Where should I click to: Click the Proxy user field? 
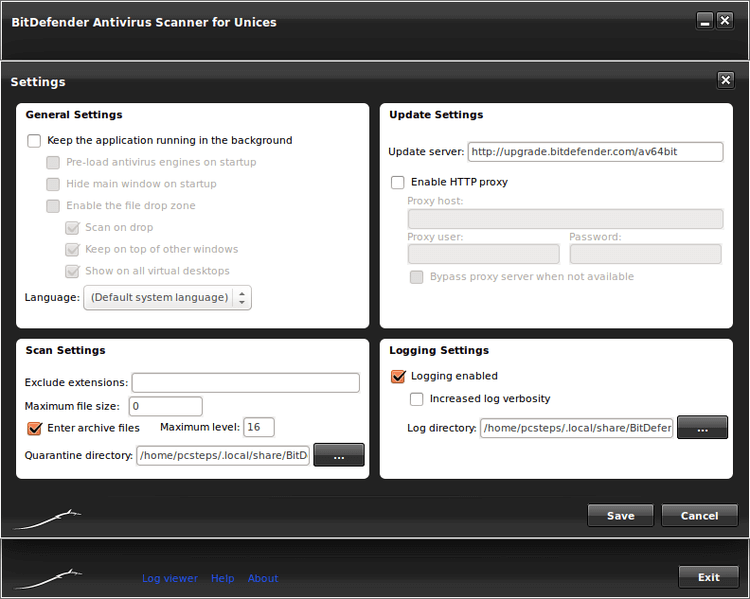[x=484, y=254]
